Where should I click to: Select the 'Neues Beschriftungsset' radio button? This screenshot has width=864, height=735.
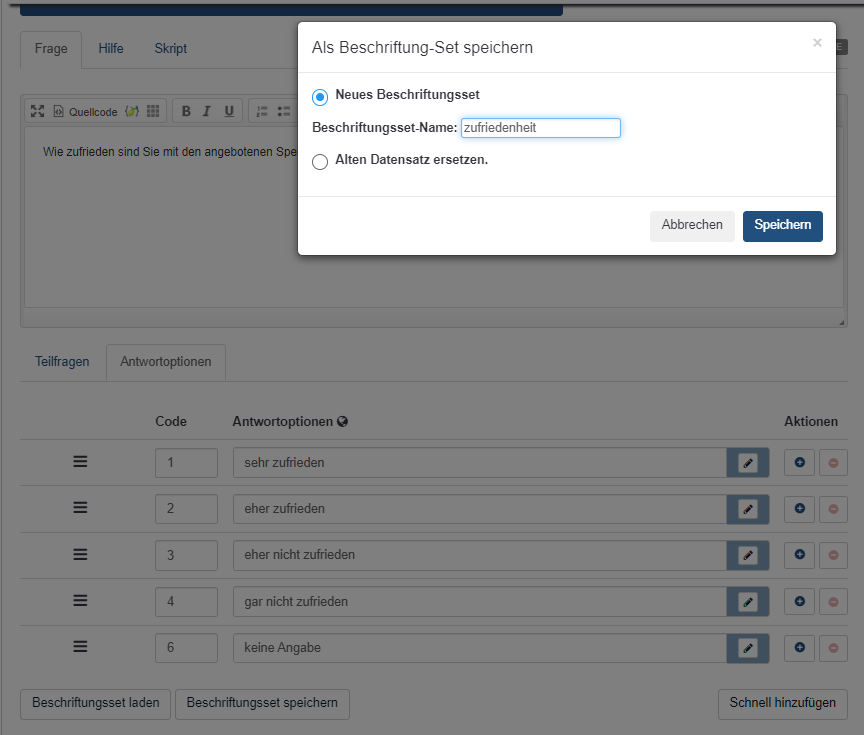pos(320,97)
